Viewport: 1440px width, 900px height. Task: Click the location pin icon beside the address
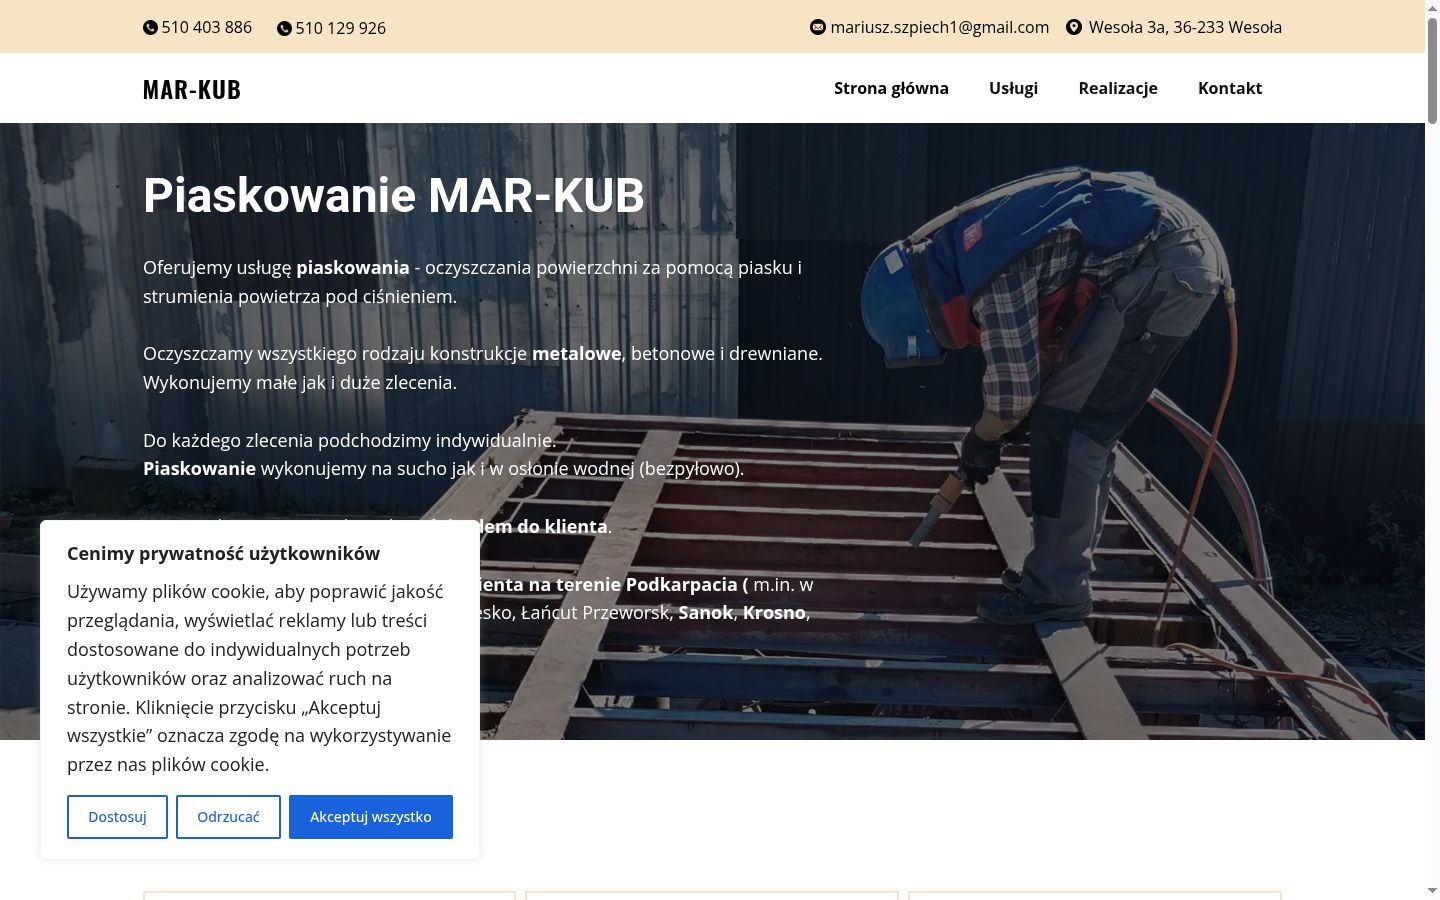[1074, 27]
